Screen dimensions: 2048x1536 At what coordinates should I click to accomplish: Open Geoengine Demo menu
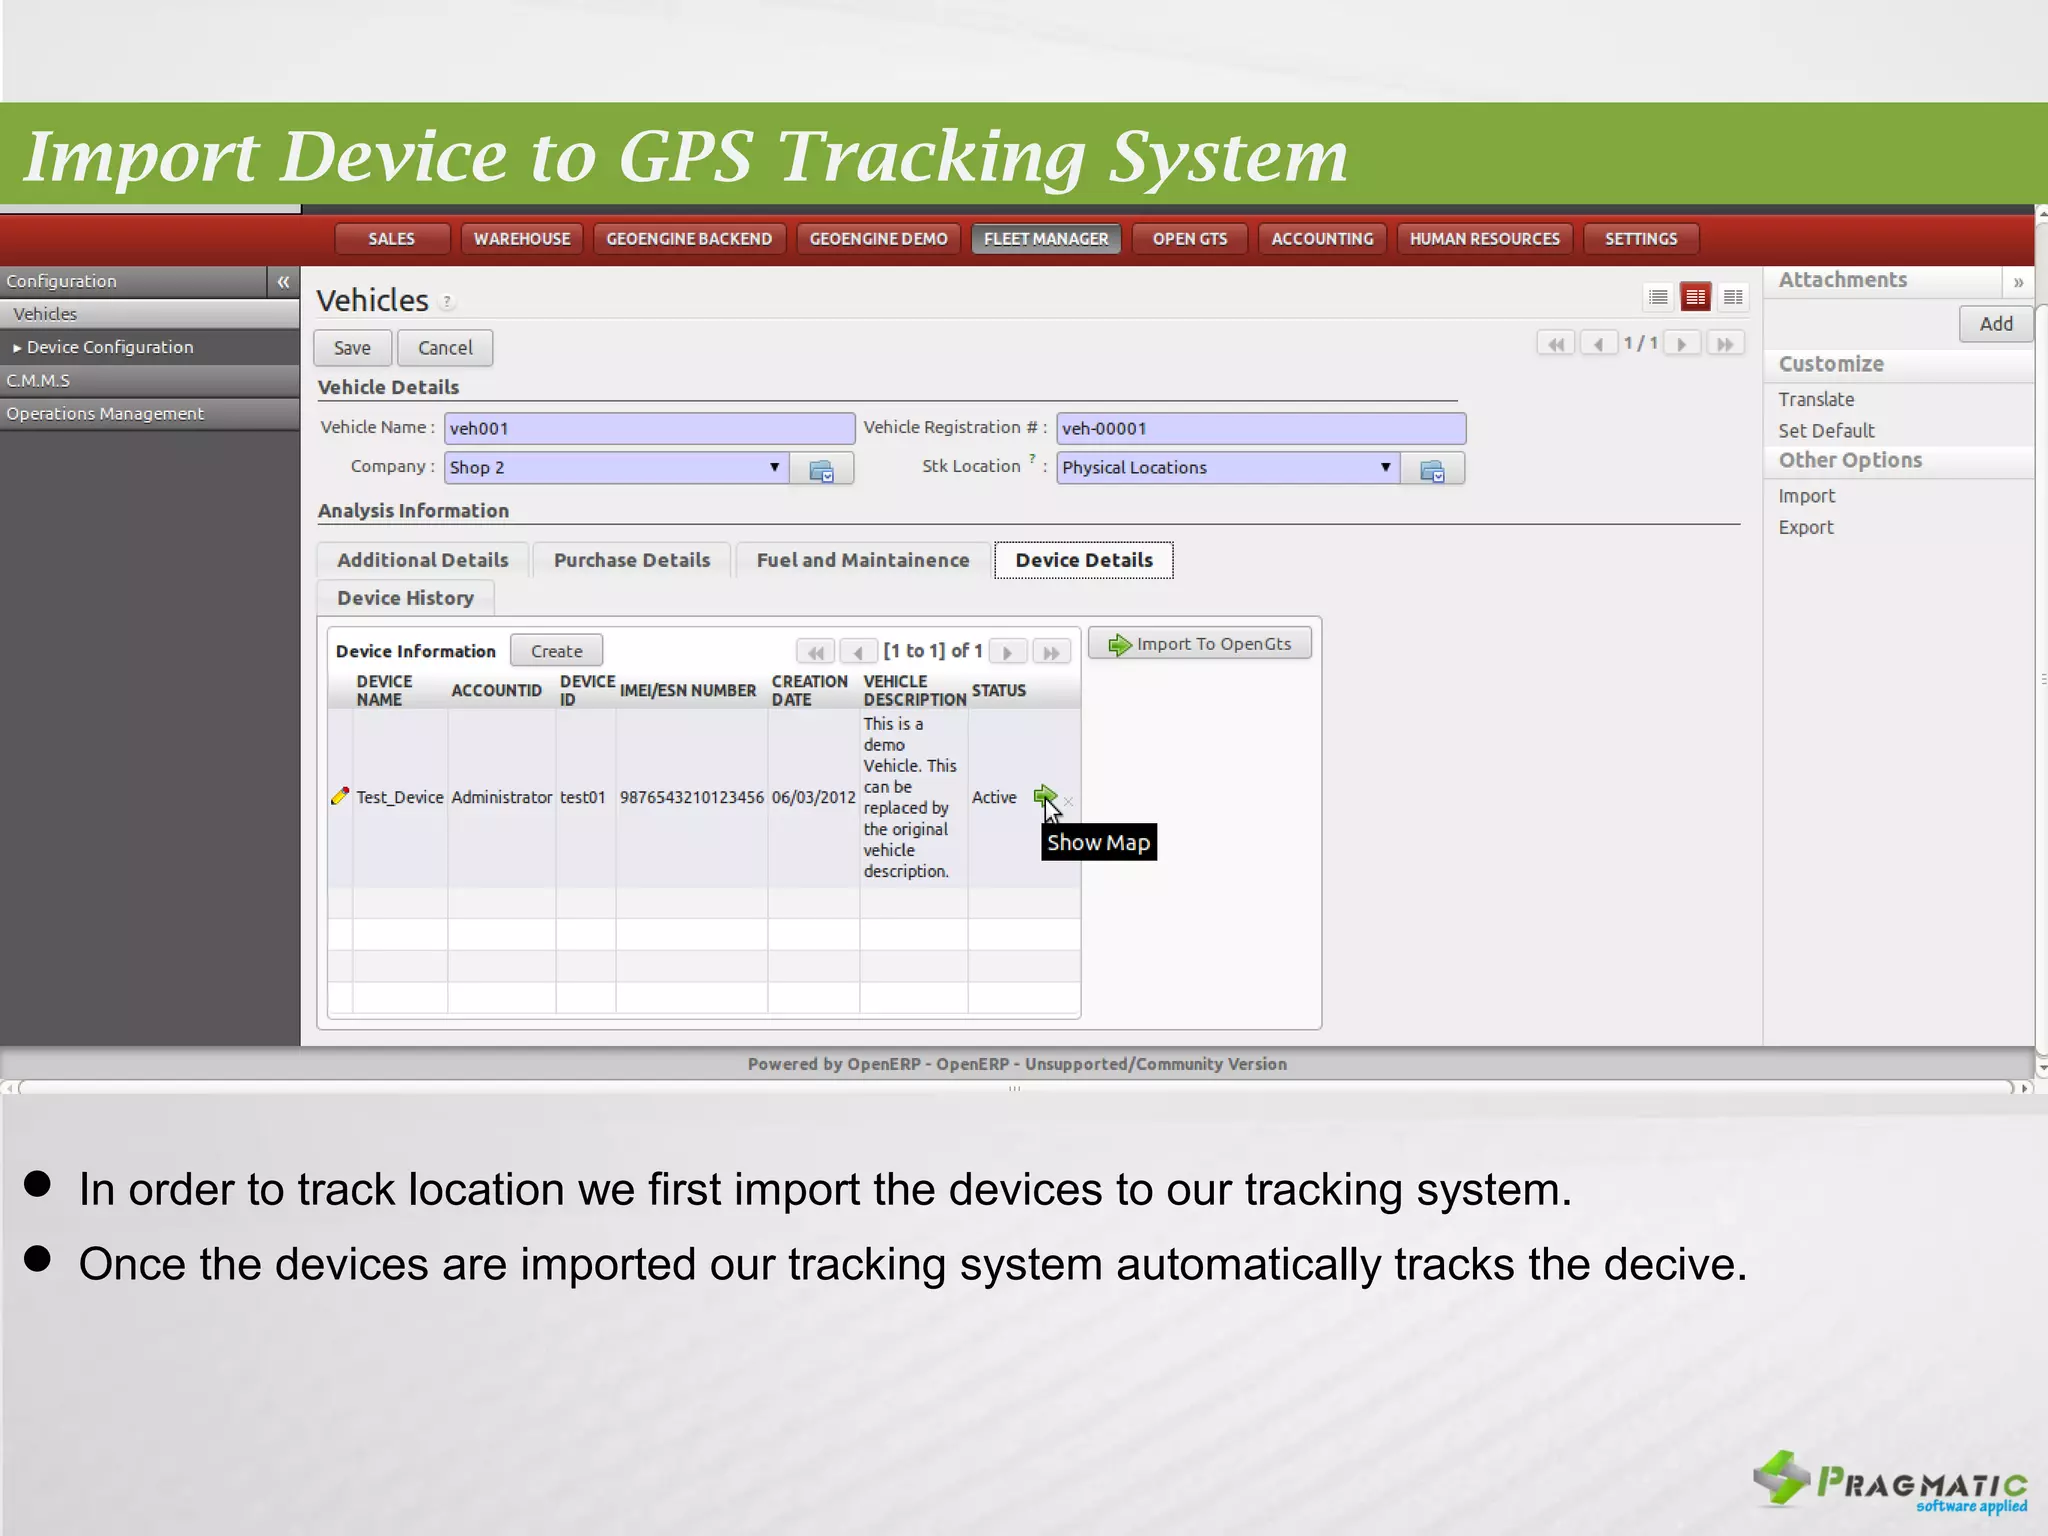click(x=878, y=239)
